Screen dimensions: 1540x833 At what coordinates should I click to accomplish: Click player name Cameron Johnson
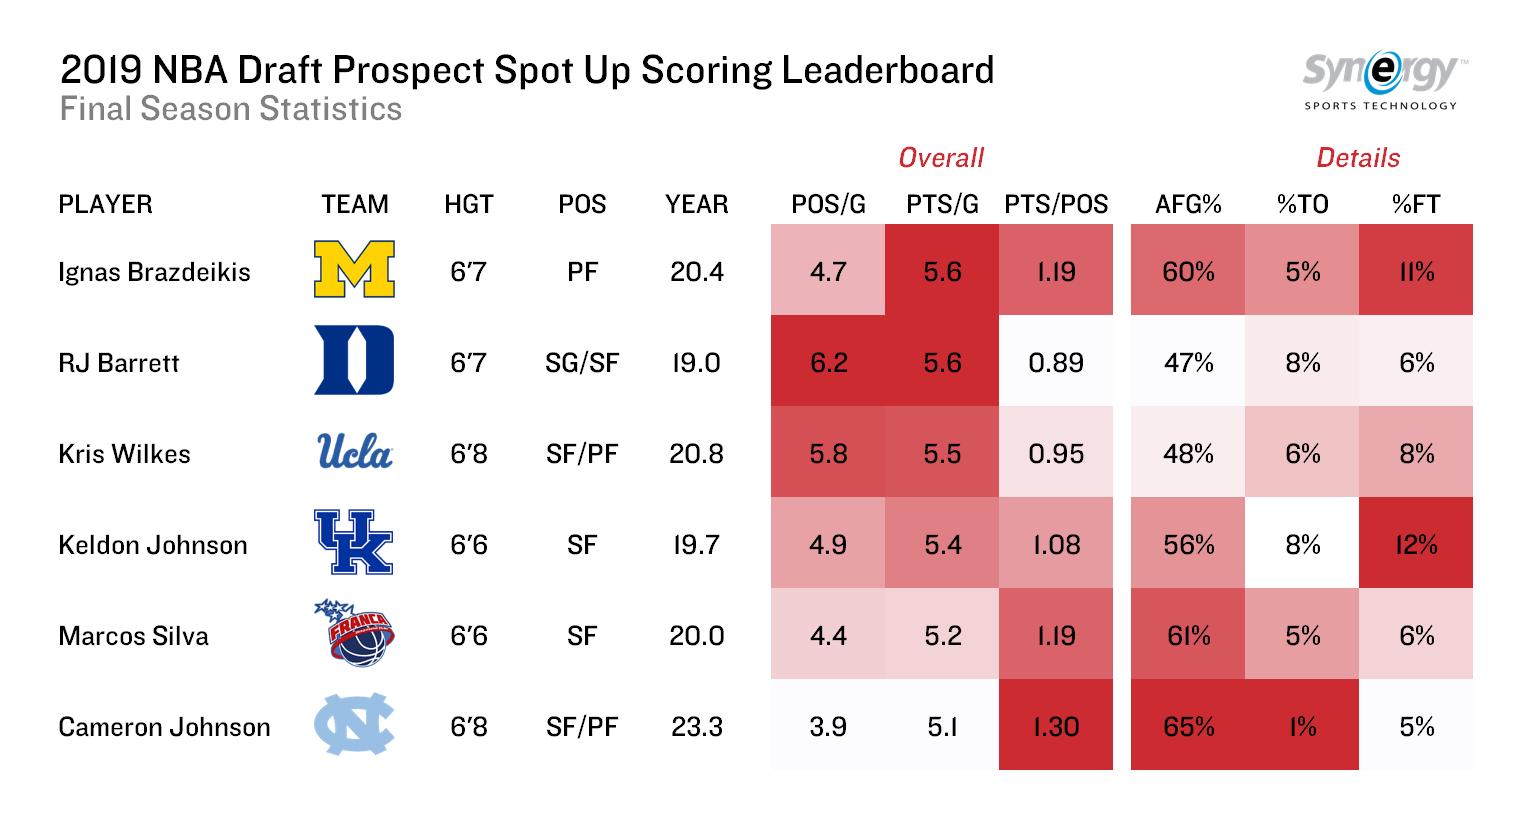coord(164,727)
